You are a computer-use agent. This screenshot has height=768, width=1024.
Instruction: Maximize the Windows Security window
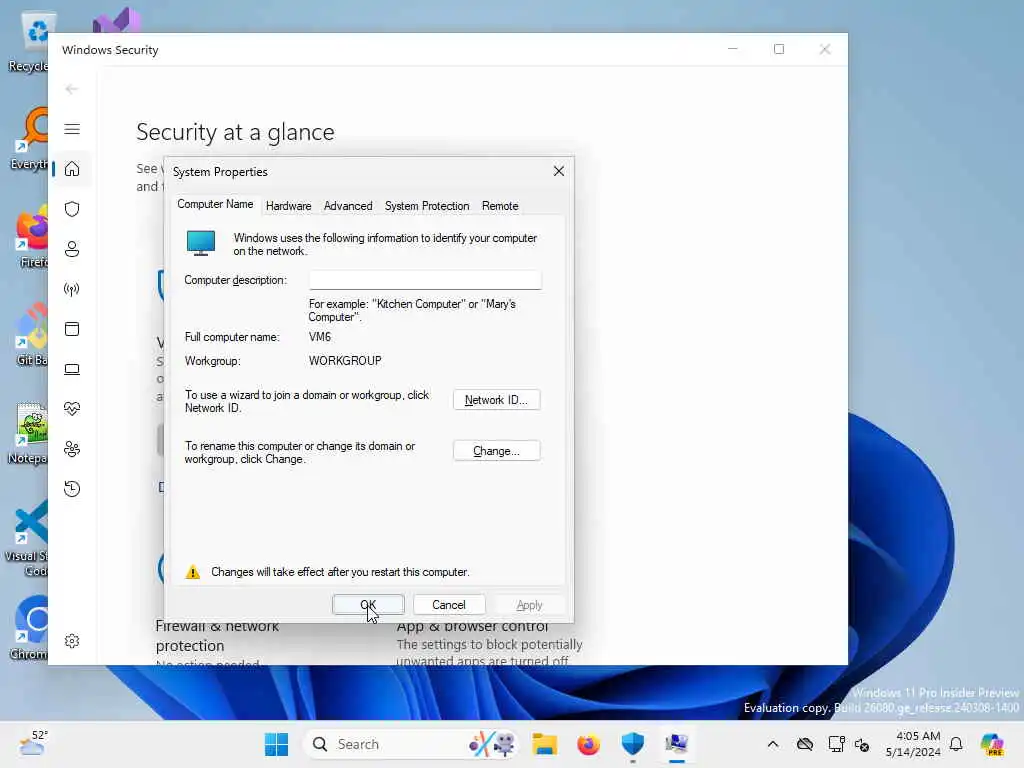coord(778,49)
